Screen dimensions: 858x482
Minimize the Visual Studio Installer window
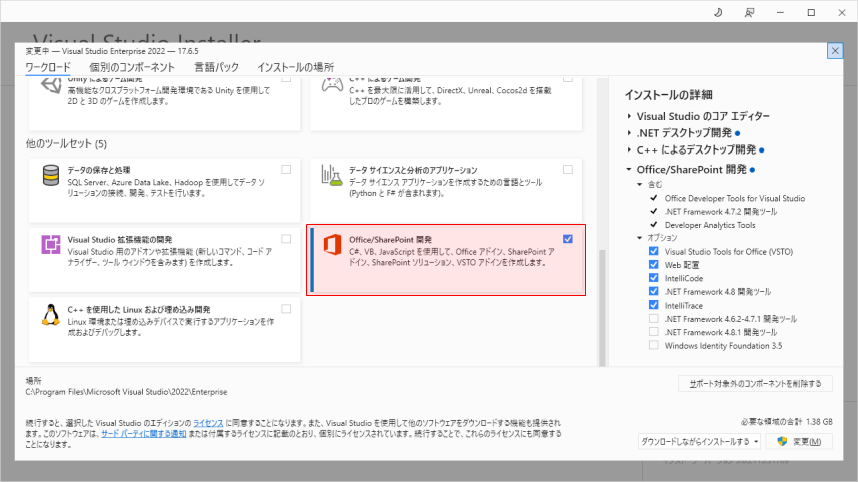click(x=780, y=12)
